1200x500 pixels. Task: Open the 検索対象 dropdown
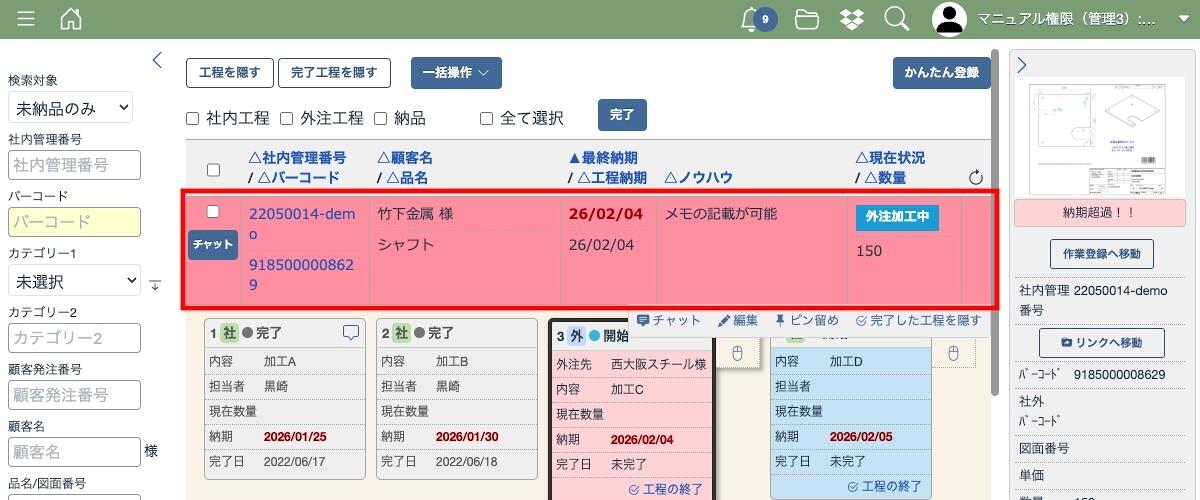(x=70, y=107)
